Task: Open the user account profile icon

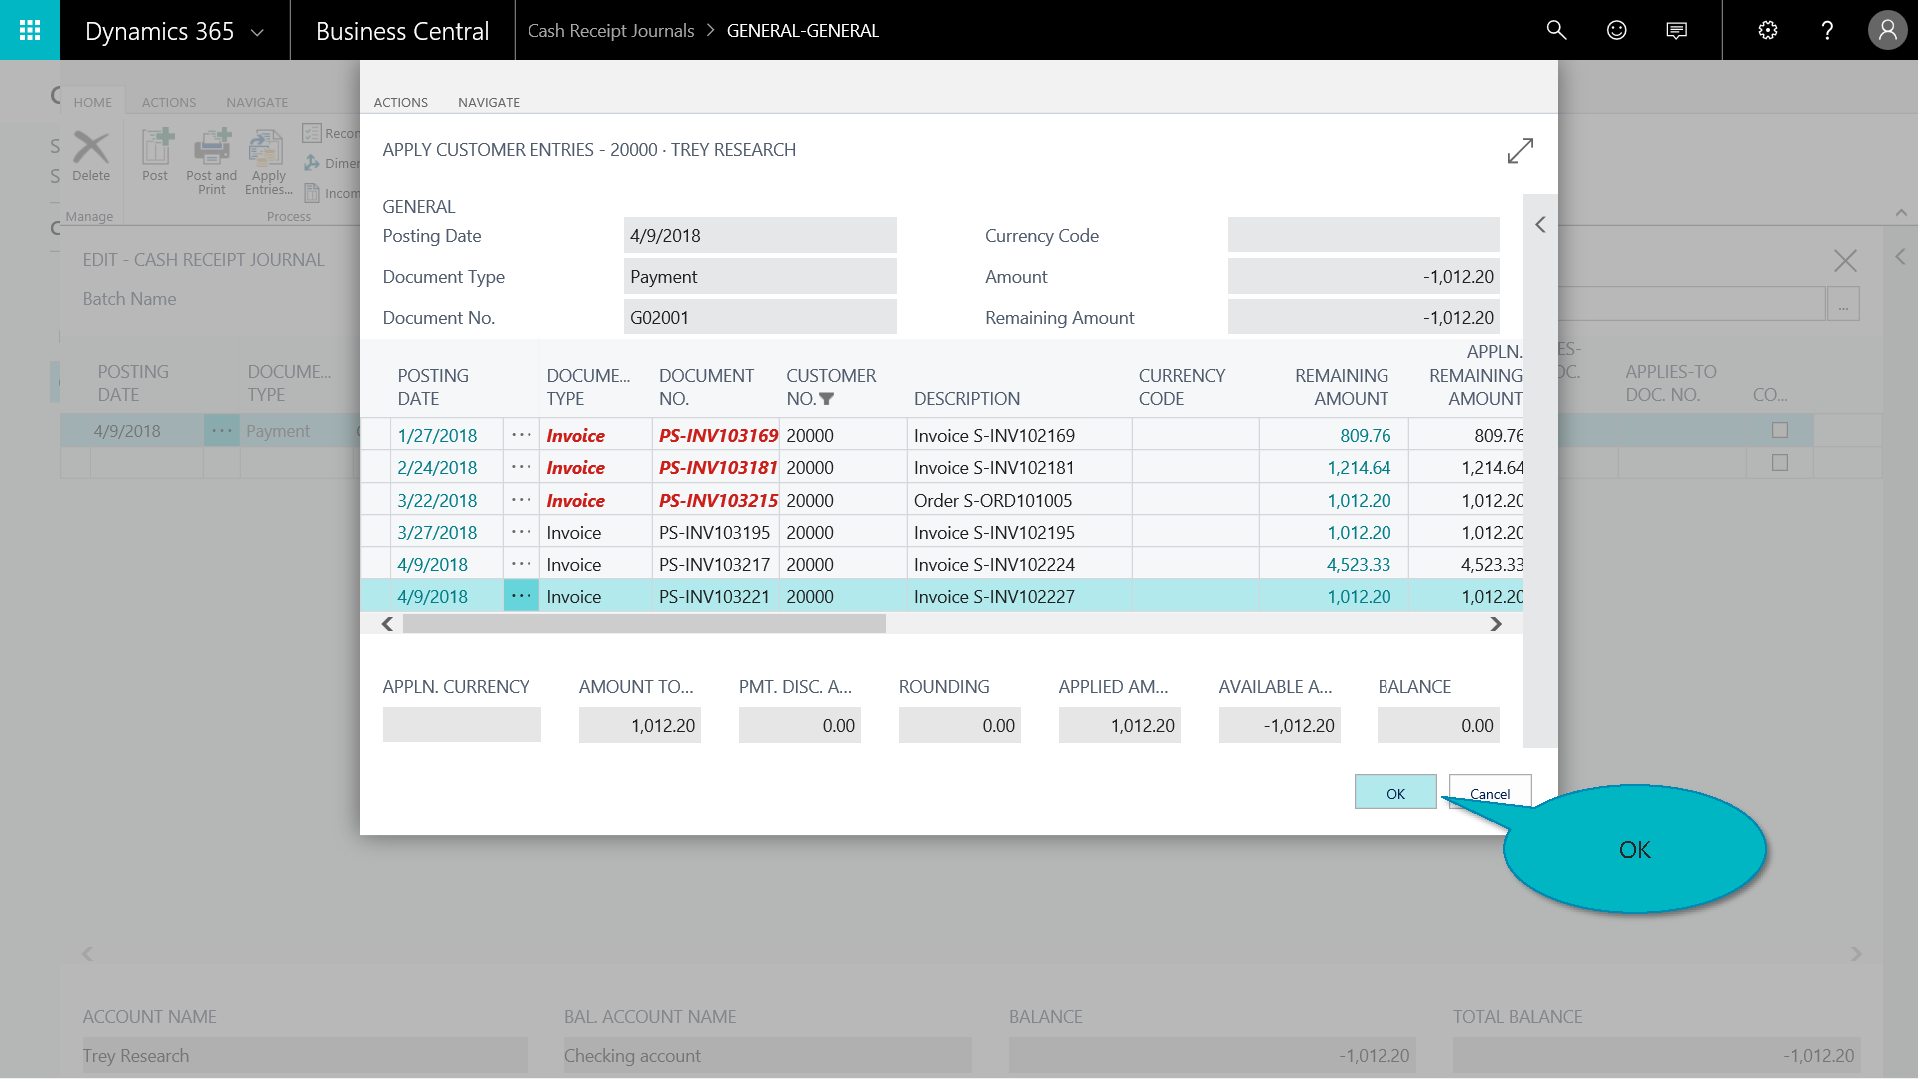Action: [x=1887, y=30]
